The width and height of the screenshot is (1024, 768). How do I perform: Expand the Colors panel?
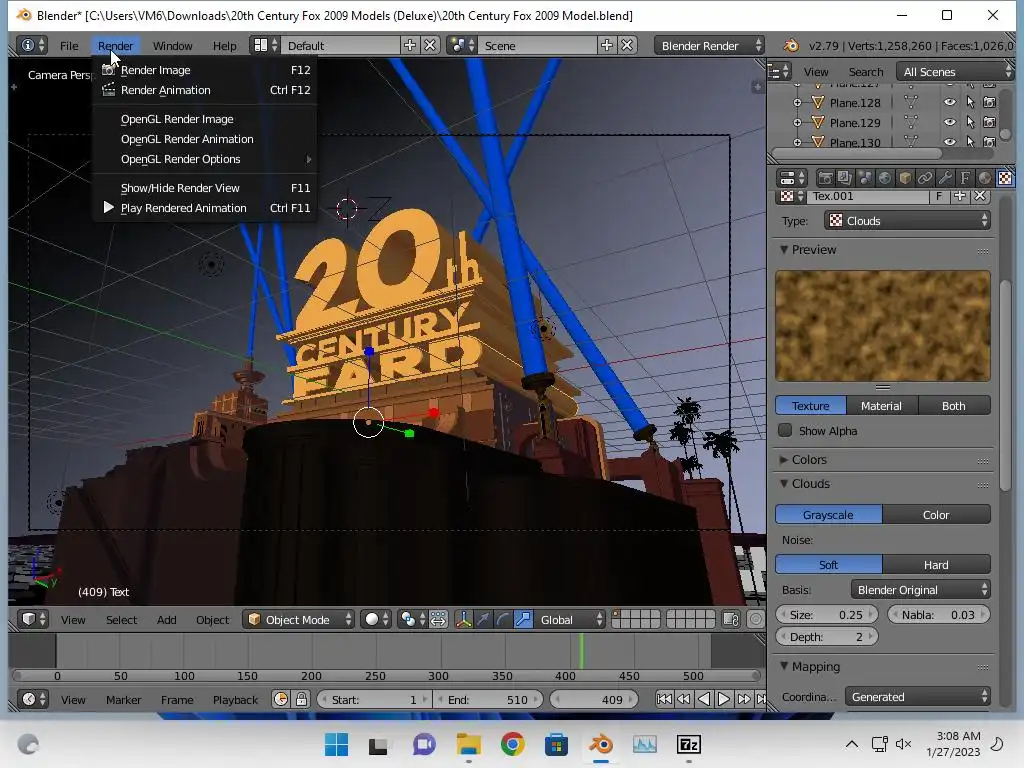click(x=784, y=459)
